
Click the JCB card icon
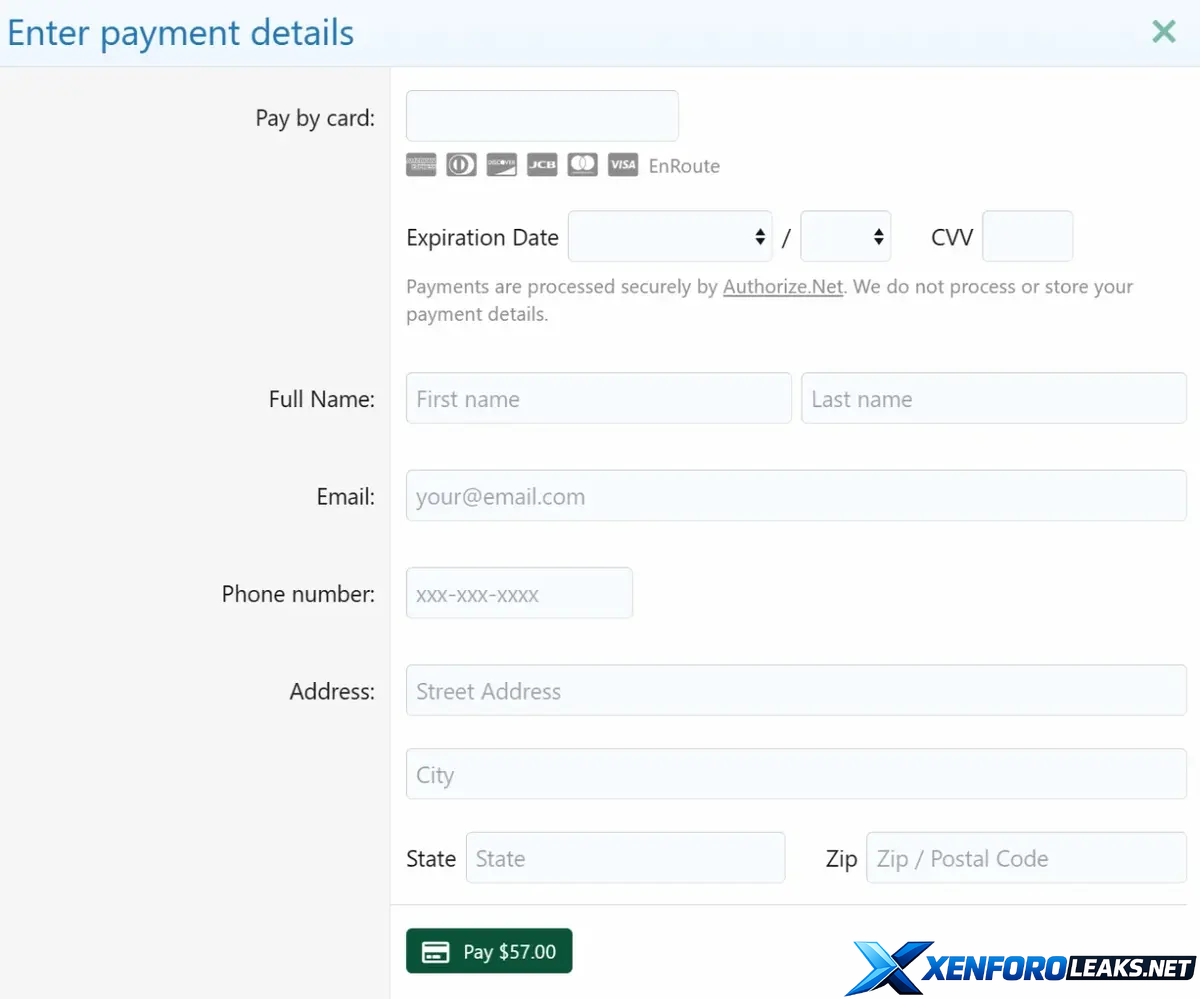pyautogui.click(x=542, y=165)
